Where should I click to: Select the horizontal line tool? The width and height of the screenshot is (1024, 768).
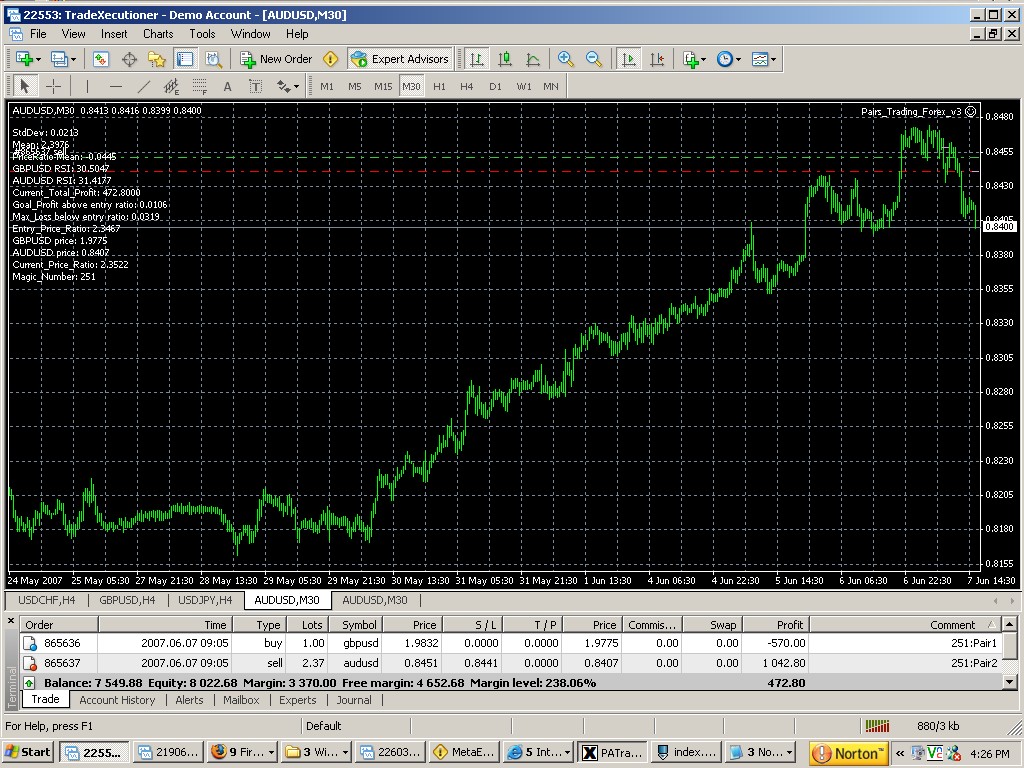point(116,86)
